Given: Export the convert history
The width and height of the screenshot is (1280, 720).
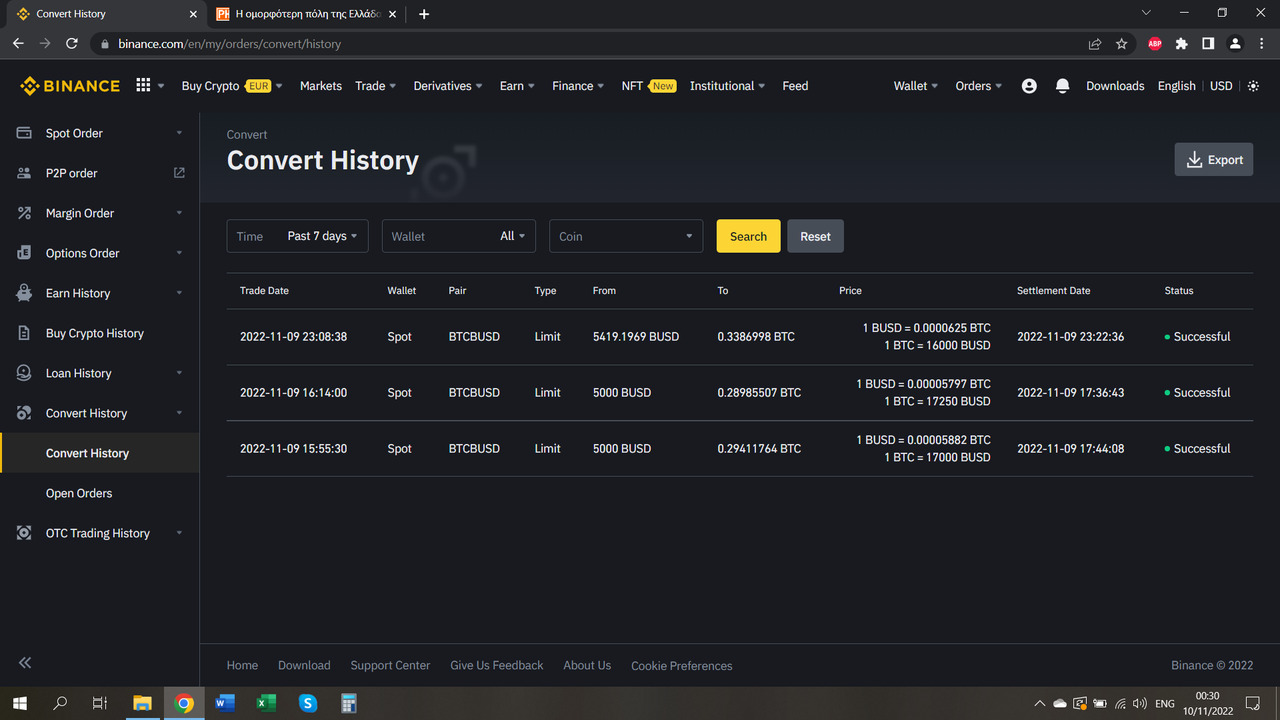Looking at the screenshot, I should click(x=1214, y=160).
